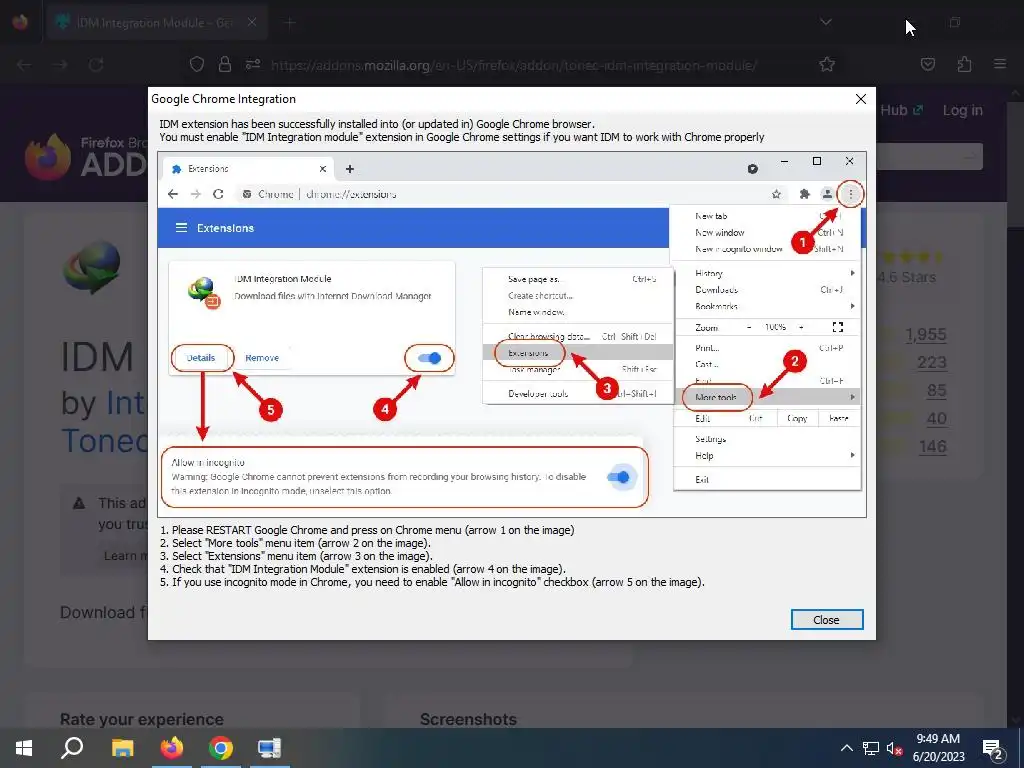
Task: Open the Firefox Extensions puzzle icon
Action: tap(964, 64)
